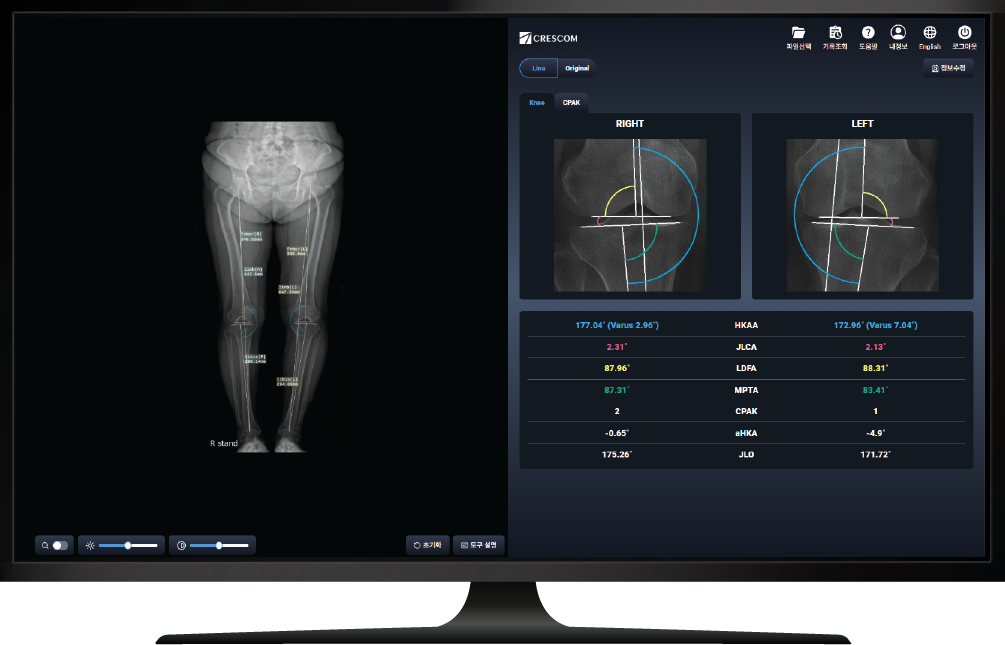Click the reset (초기화) button
This screenshot has width=1005, height=645.
(428, 545)
